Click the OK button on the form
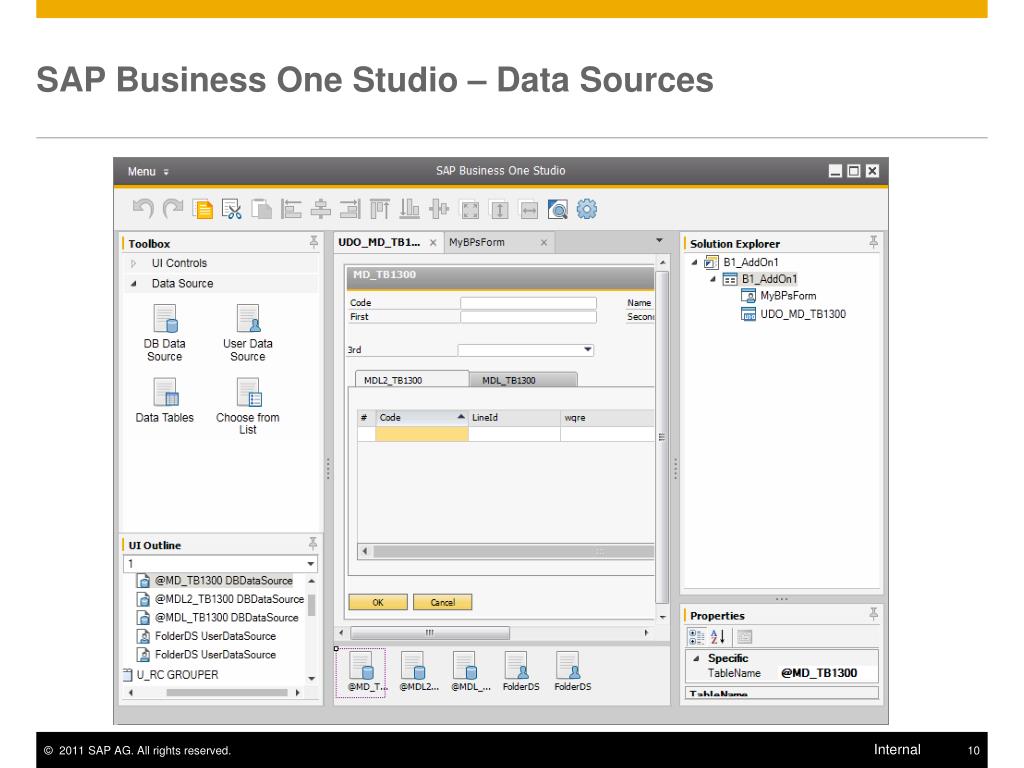Viewport: 1024px width, 768px height. (378, 602)
